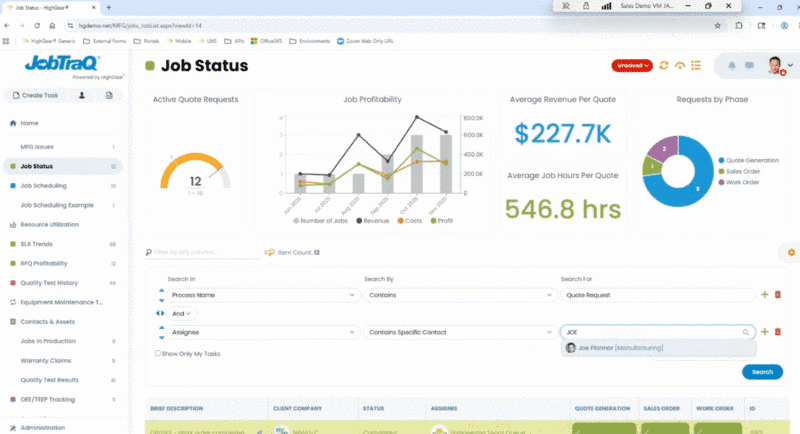Add a criterion after the Assignee row
Image resolution: width=800 pixels, height=434 pixels.
click(765, 331)
